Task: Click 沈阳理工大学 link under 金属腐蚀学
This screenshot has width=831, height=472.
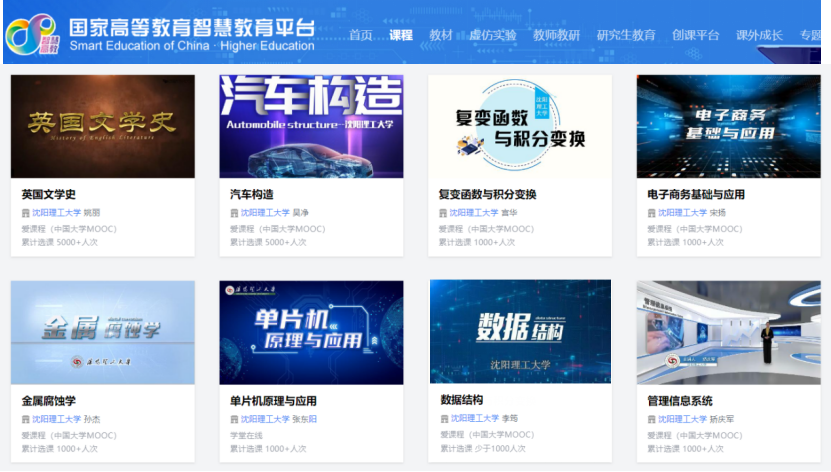Action: point(56,419)
